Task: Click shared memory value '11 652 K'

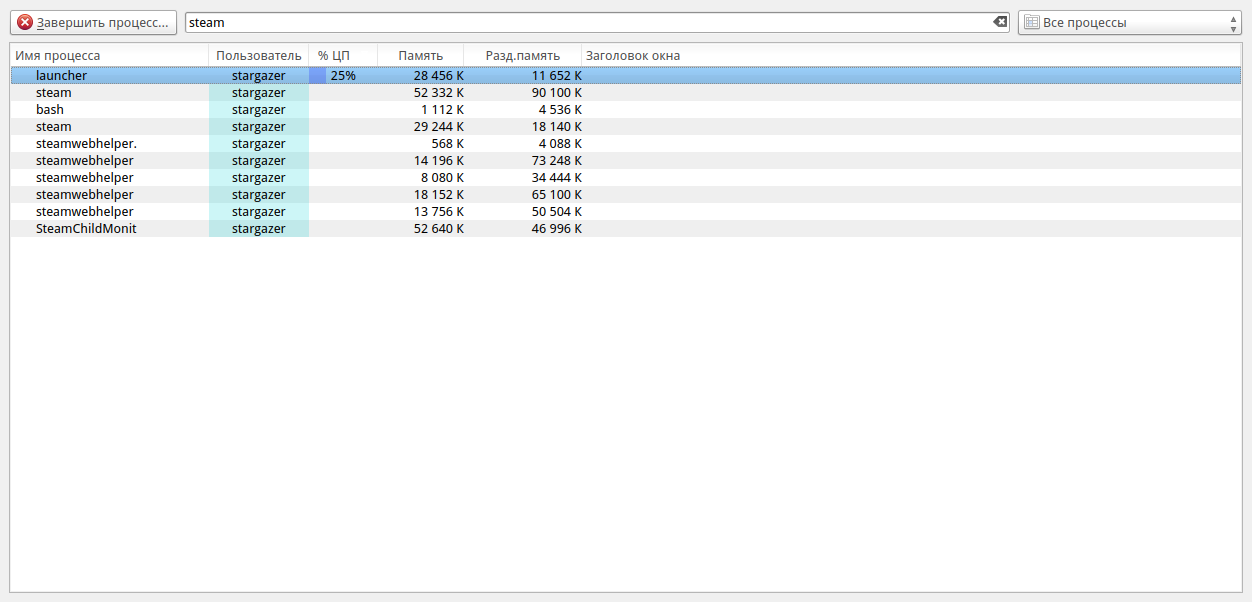Action: pyautogui.click(x=556, y=75)
